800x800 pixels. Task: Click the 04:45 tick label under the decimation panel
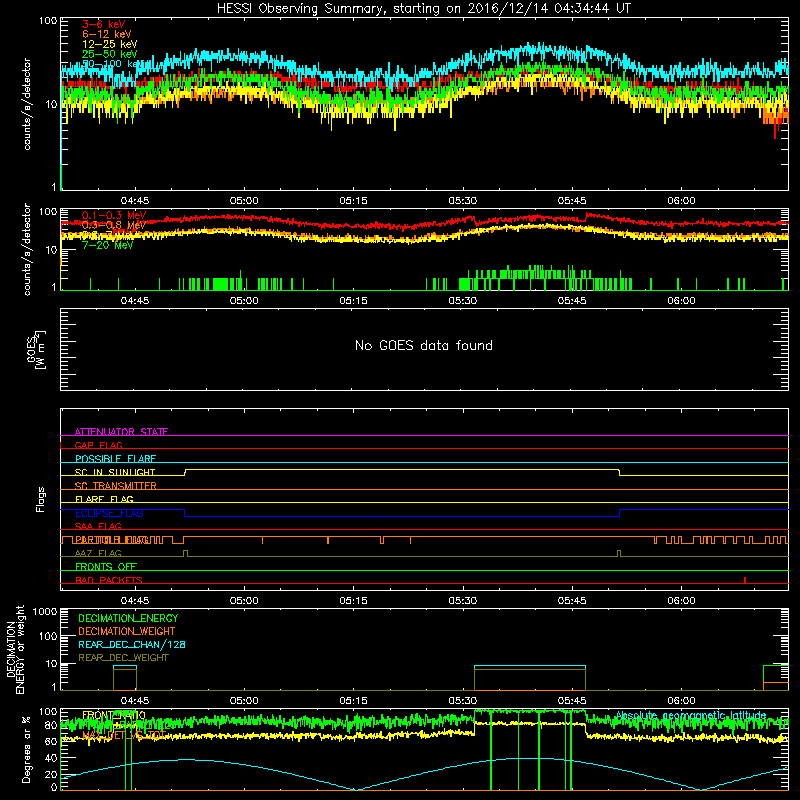point(135,701)
